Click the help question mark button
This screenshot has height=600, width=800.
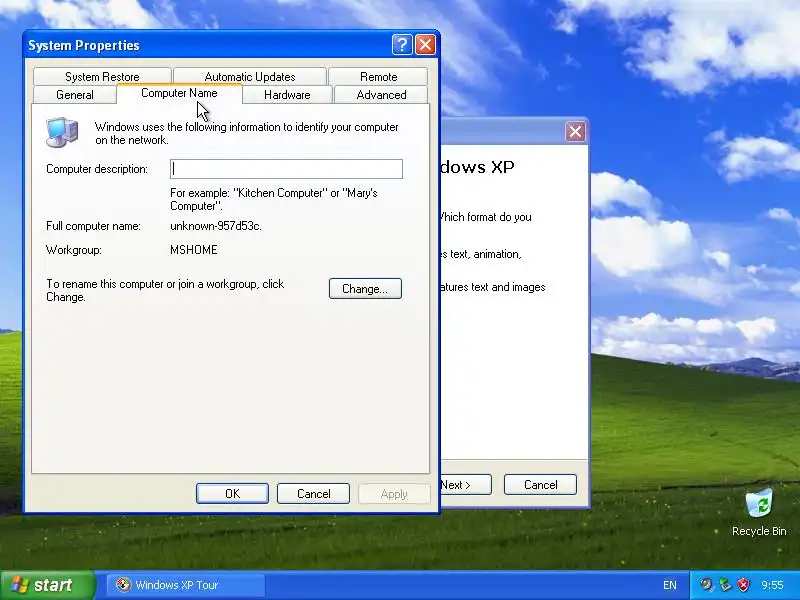pos(402,45)
